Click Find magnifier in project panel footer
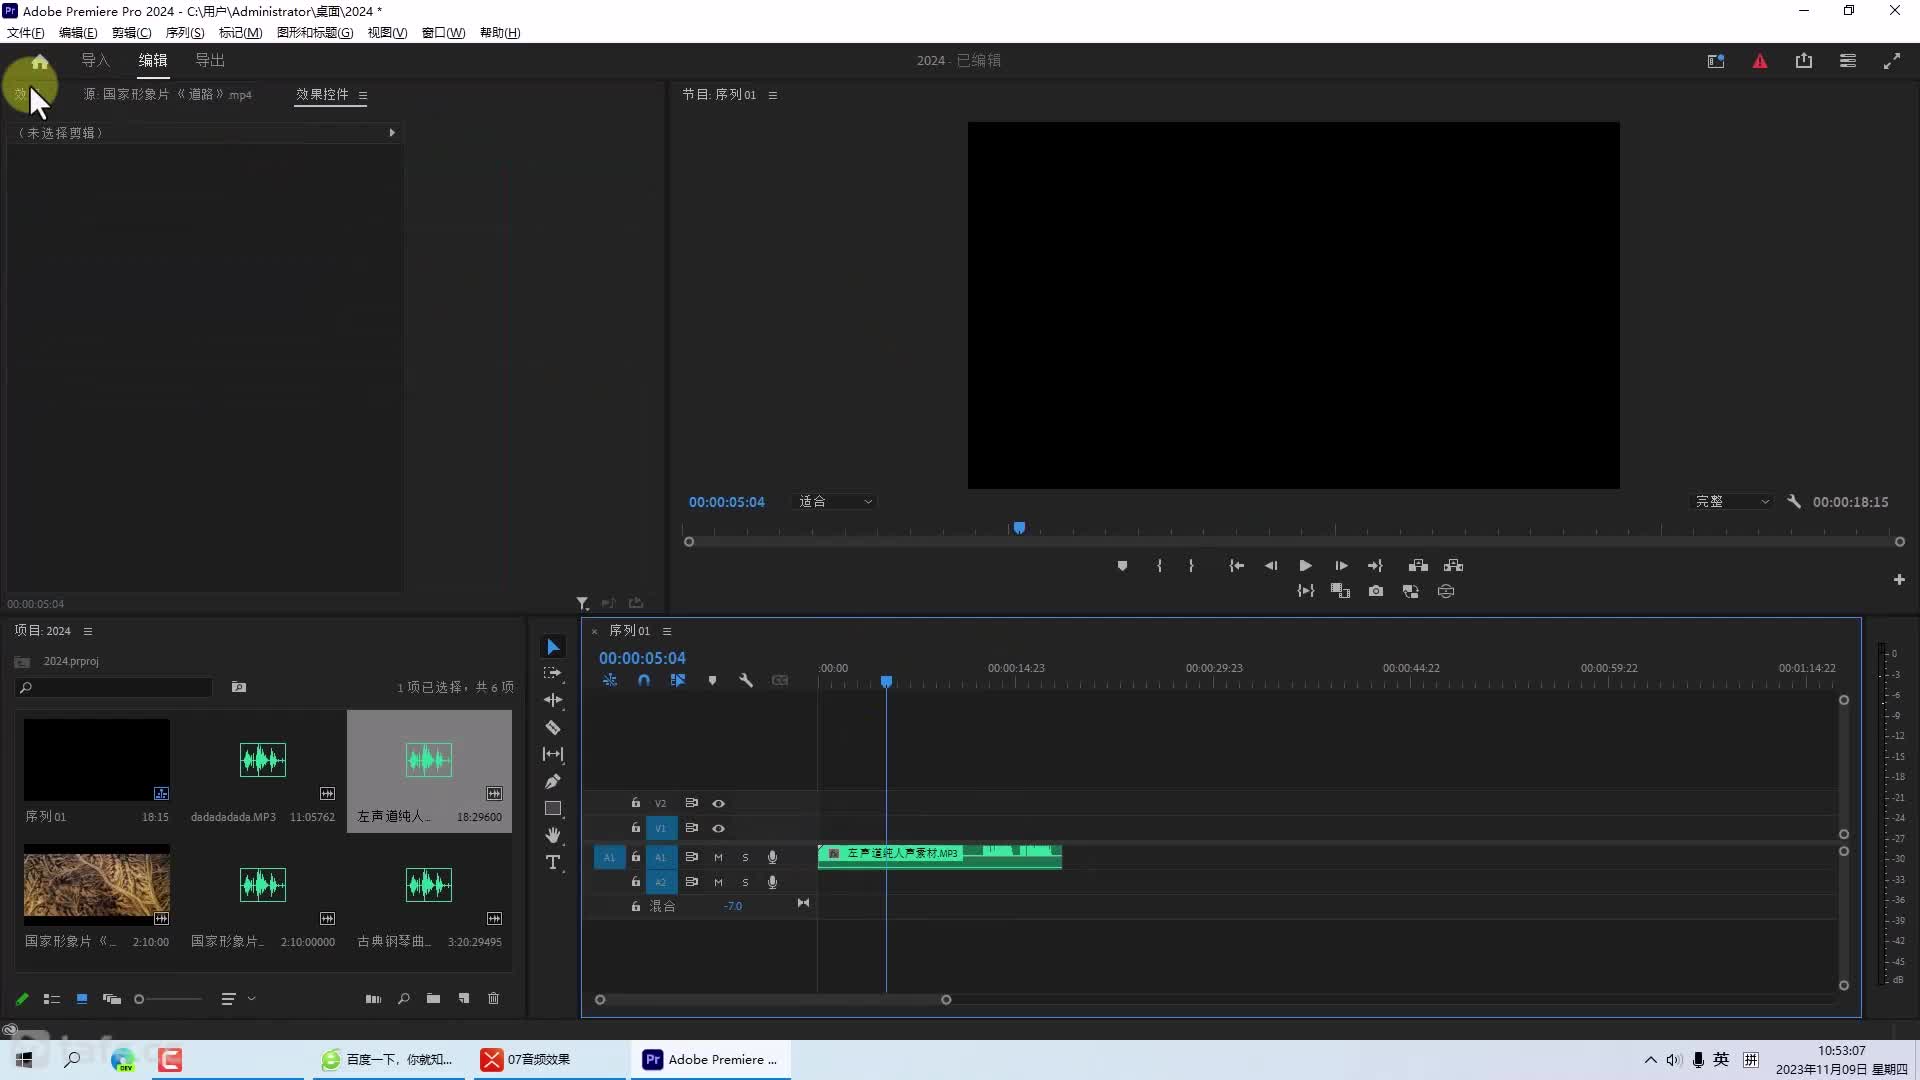The image size is (1920, 1080). coord(404,998)
